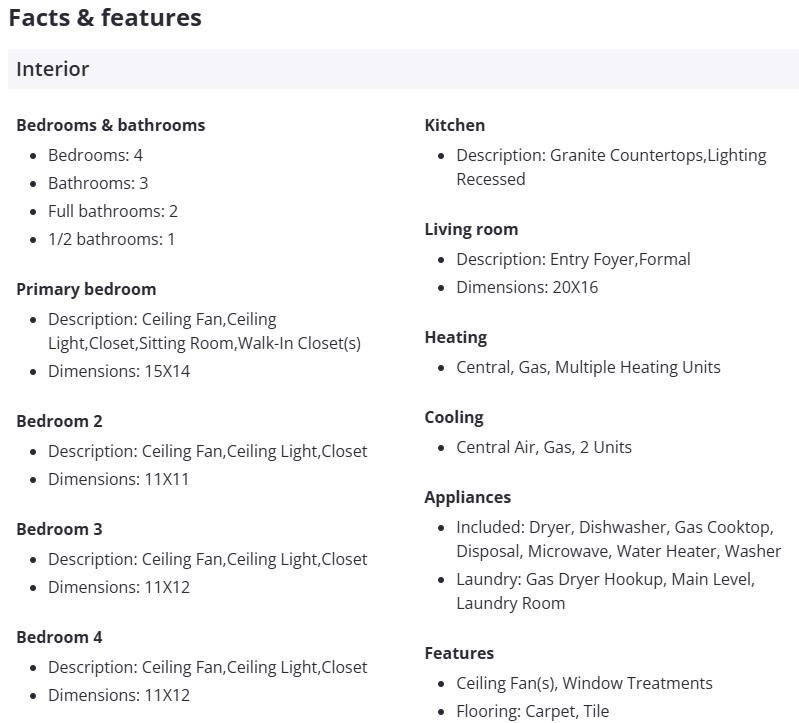Click the Heating subheading
Screen dimensions: 799x723
pyautogui.click(x=455, y=337)
